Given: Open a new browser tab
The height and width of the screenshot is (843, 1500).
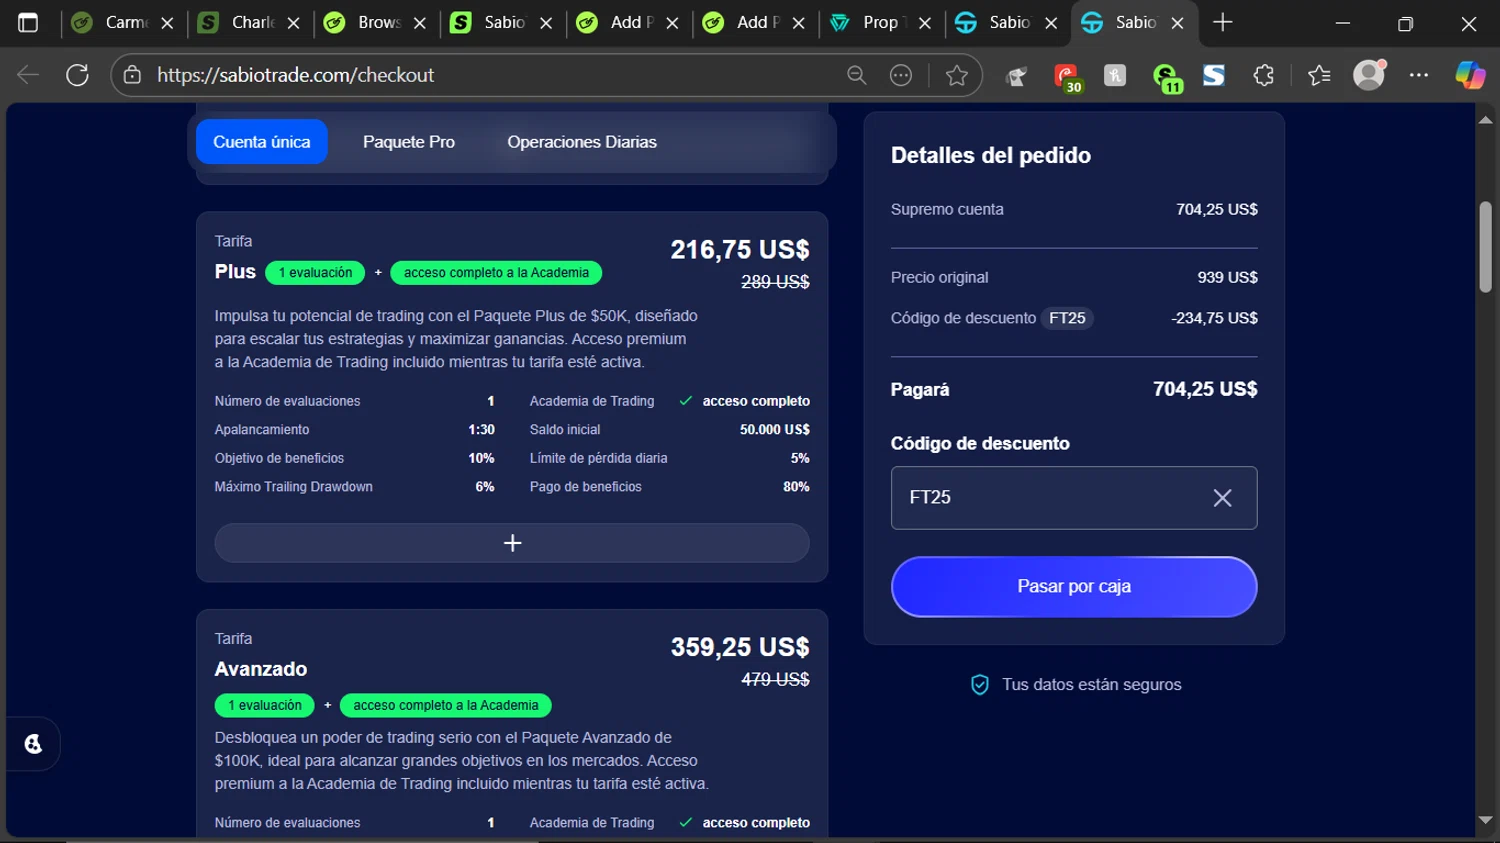Looking at the screenshot, I should 1222,23.
